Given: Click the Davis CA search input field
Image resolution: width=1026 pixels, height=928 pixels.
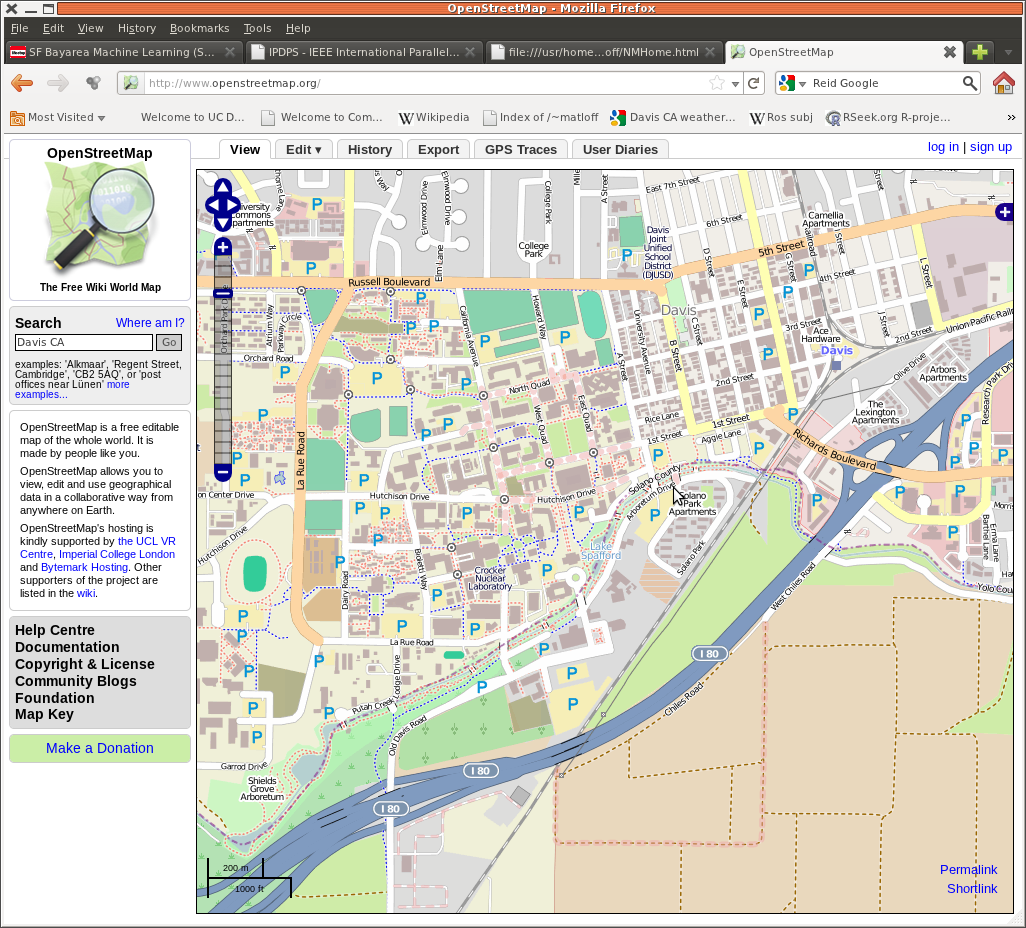Looking at the screenshot, I should pos(83,343).
